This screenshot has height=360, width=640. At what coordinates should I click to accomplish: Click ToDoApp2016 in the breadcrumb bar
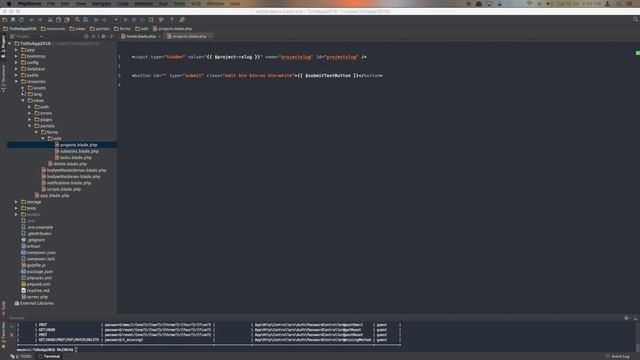pyautogui.click(x=20, y=29)
